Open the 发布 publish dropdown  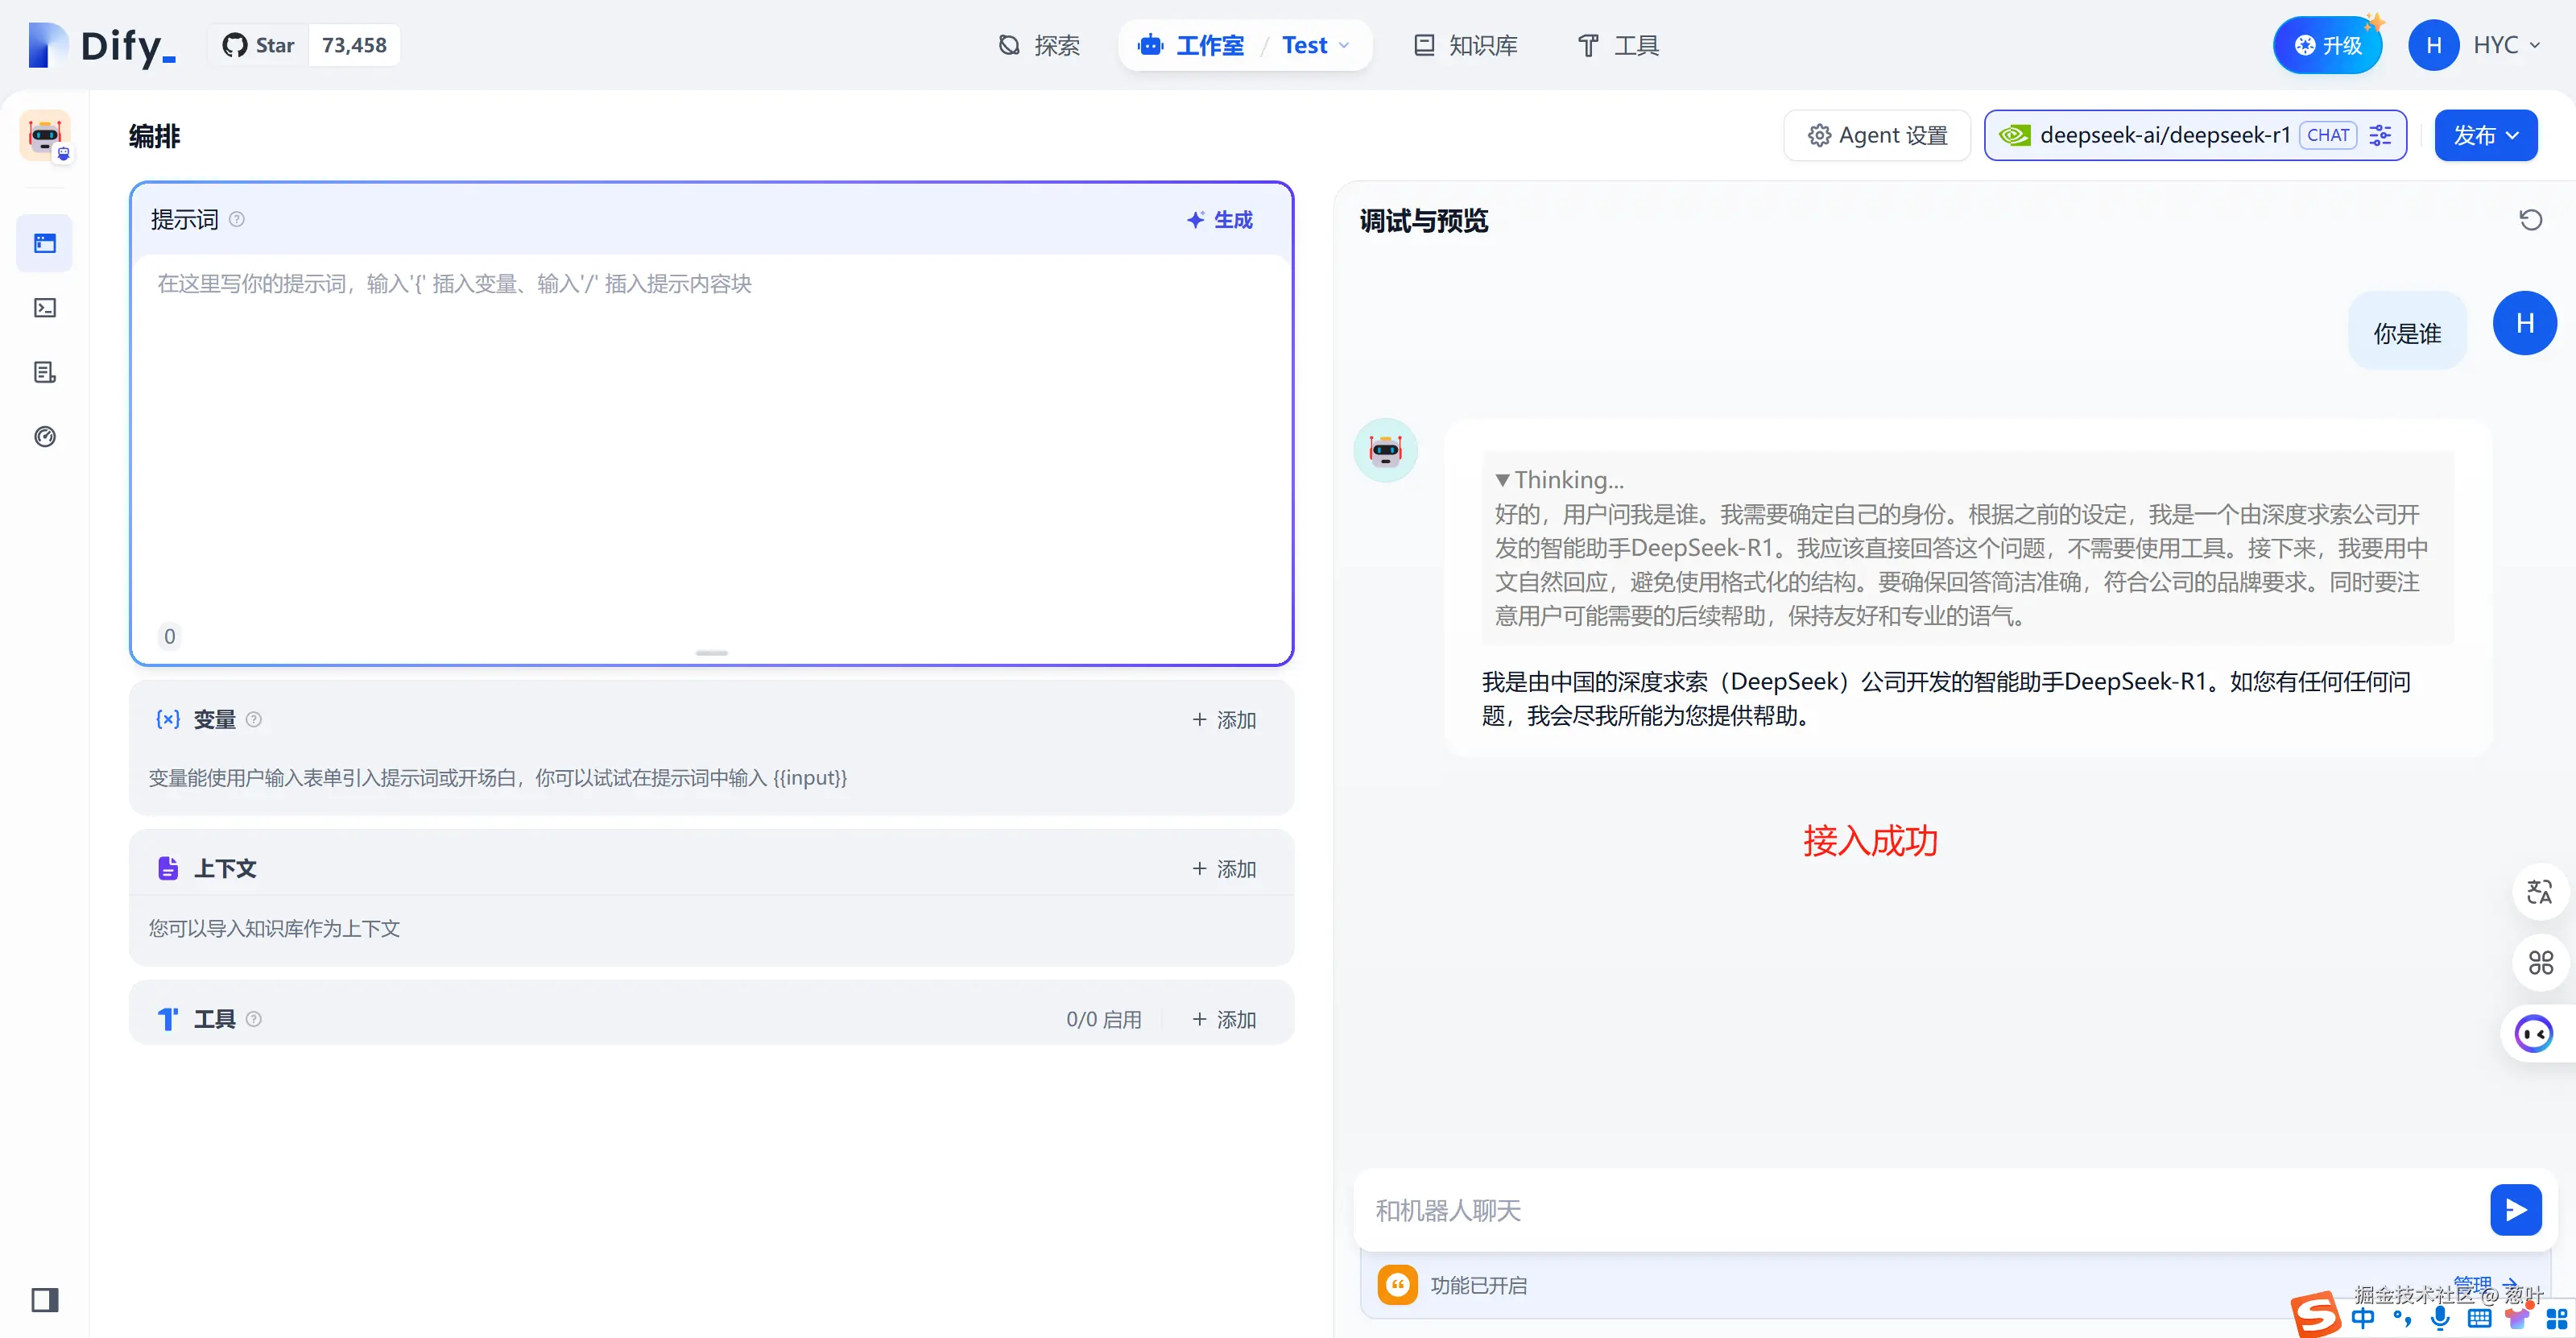pos(2485,135)
